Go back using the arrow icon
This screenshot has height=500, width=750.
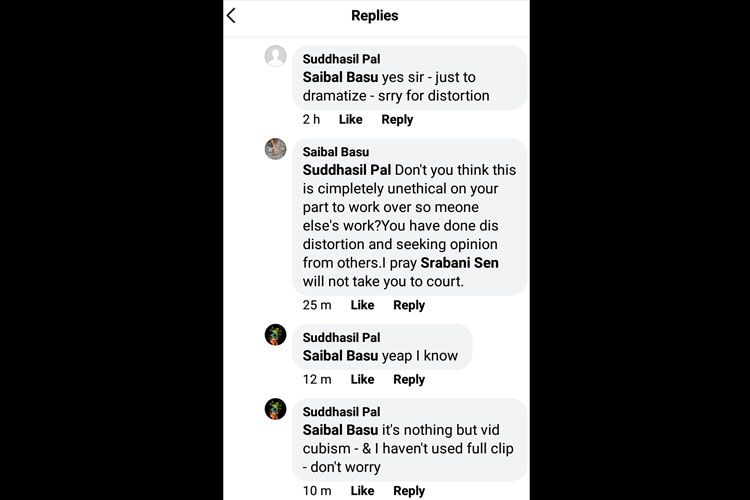(232, 16)
